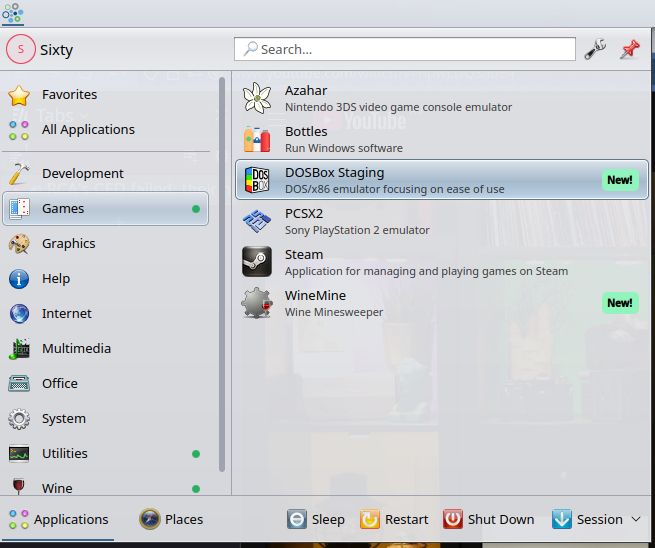
Task: Select the Games category
Action: pyautogui.click(x=105, y=208)
